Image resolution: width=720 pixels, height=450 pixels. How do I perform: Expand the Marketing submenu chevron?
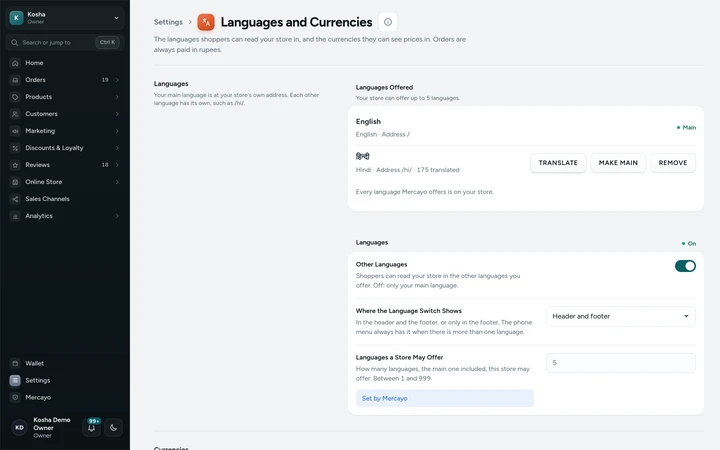[117, 131]
